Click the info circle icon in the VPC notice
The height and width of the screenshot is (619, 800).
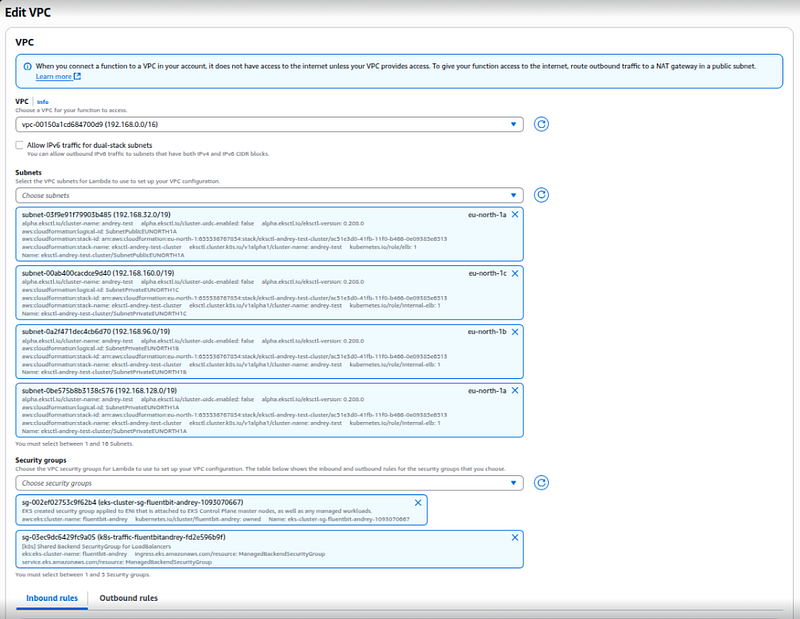click(x=27, y=66)
